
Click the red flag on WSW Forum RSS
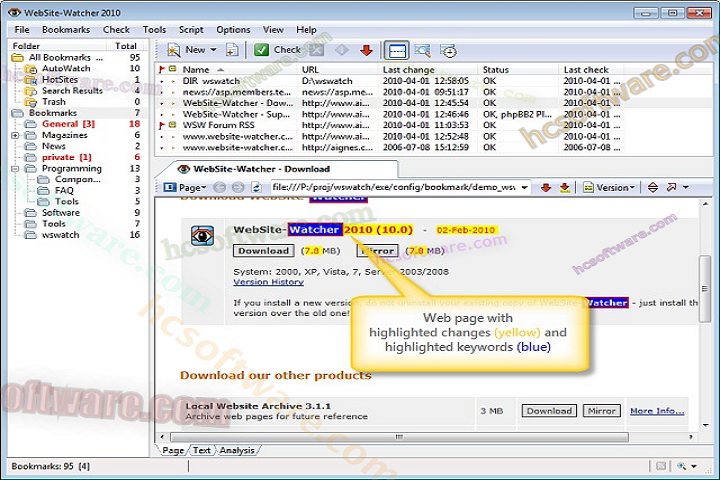(161, 125)
